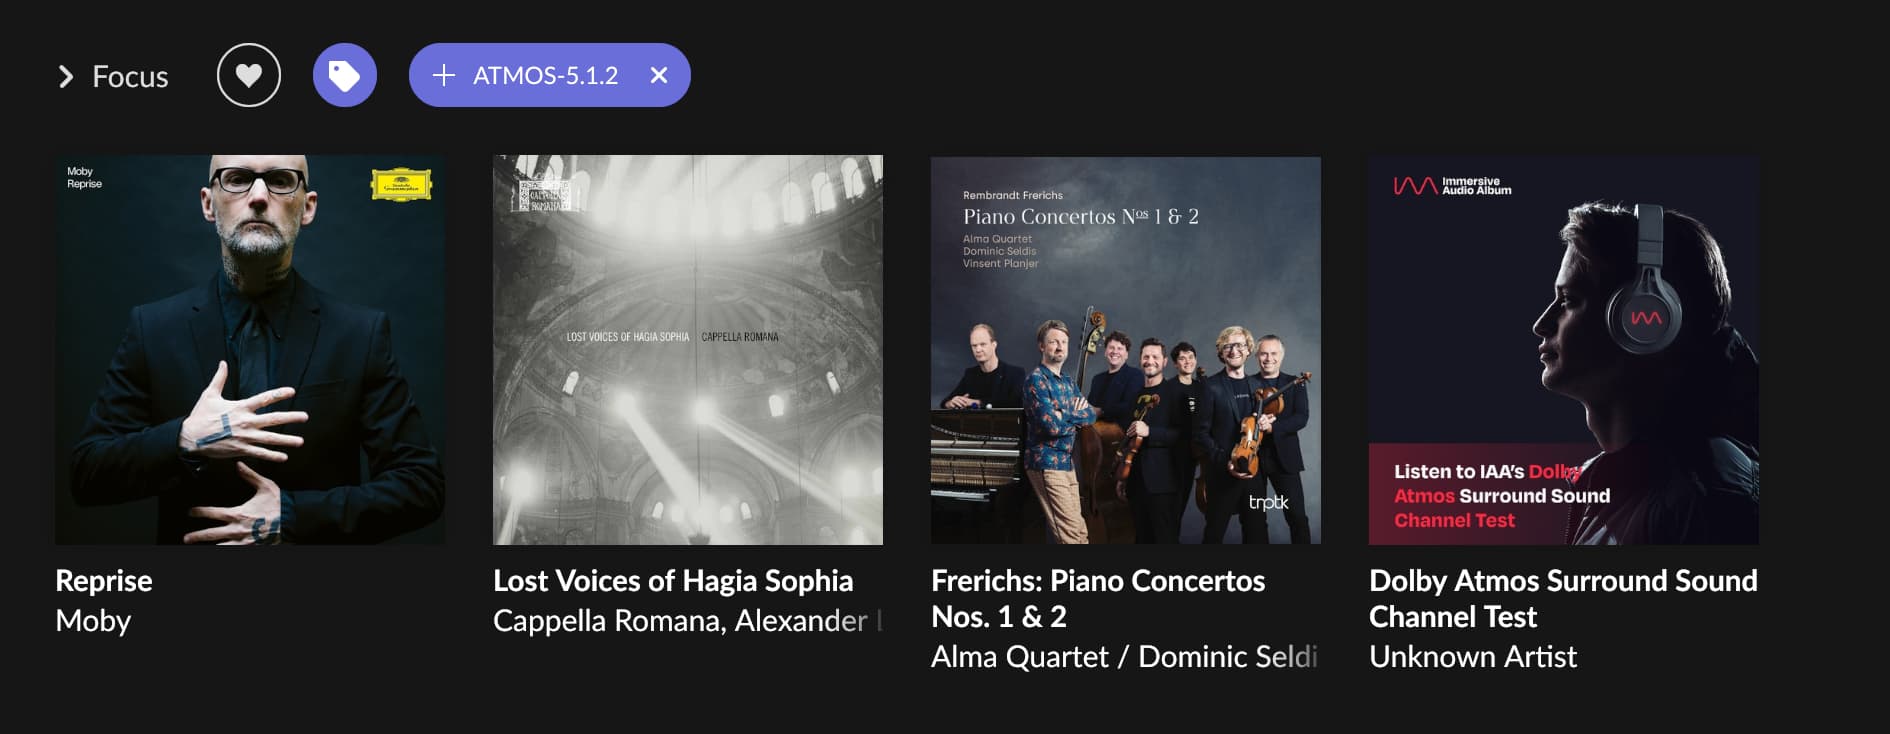The height and width of the screenshot is (734, 1890).
Task: Open the Focus filter label
Action: coord(130,77)
